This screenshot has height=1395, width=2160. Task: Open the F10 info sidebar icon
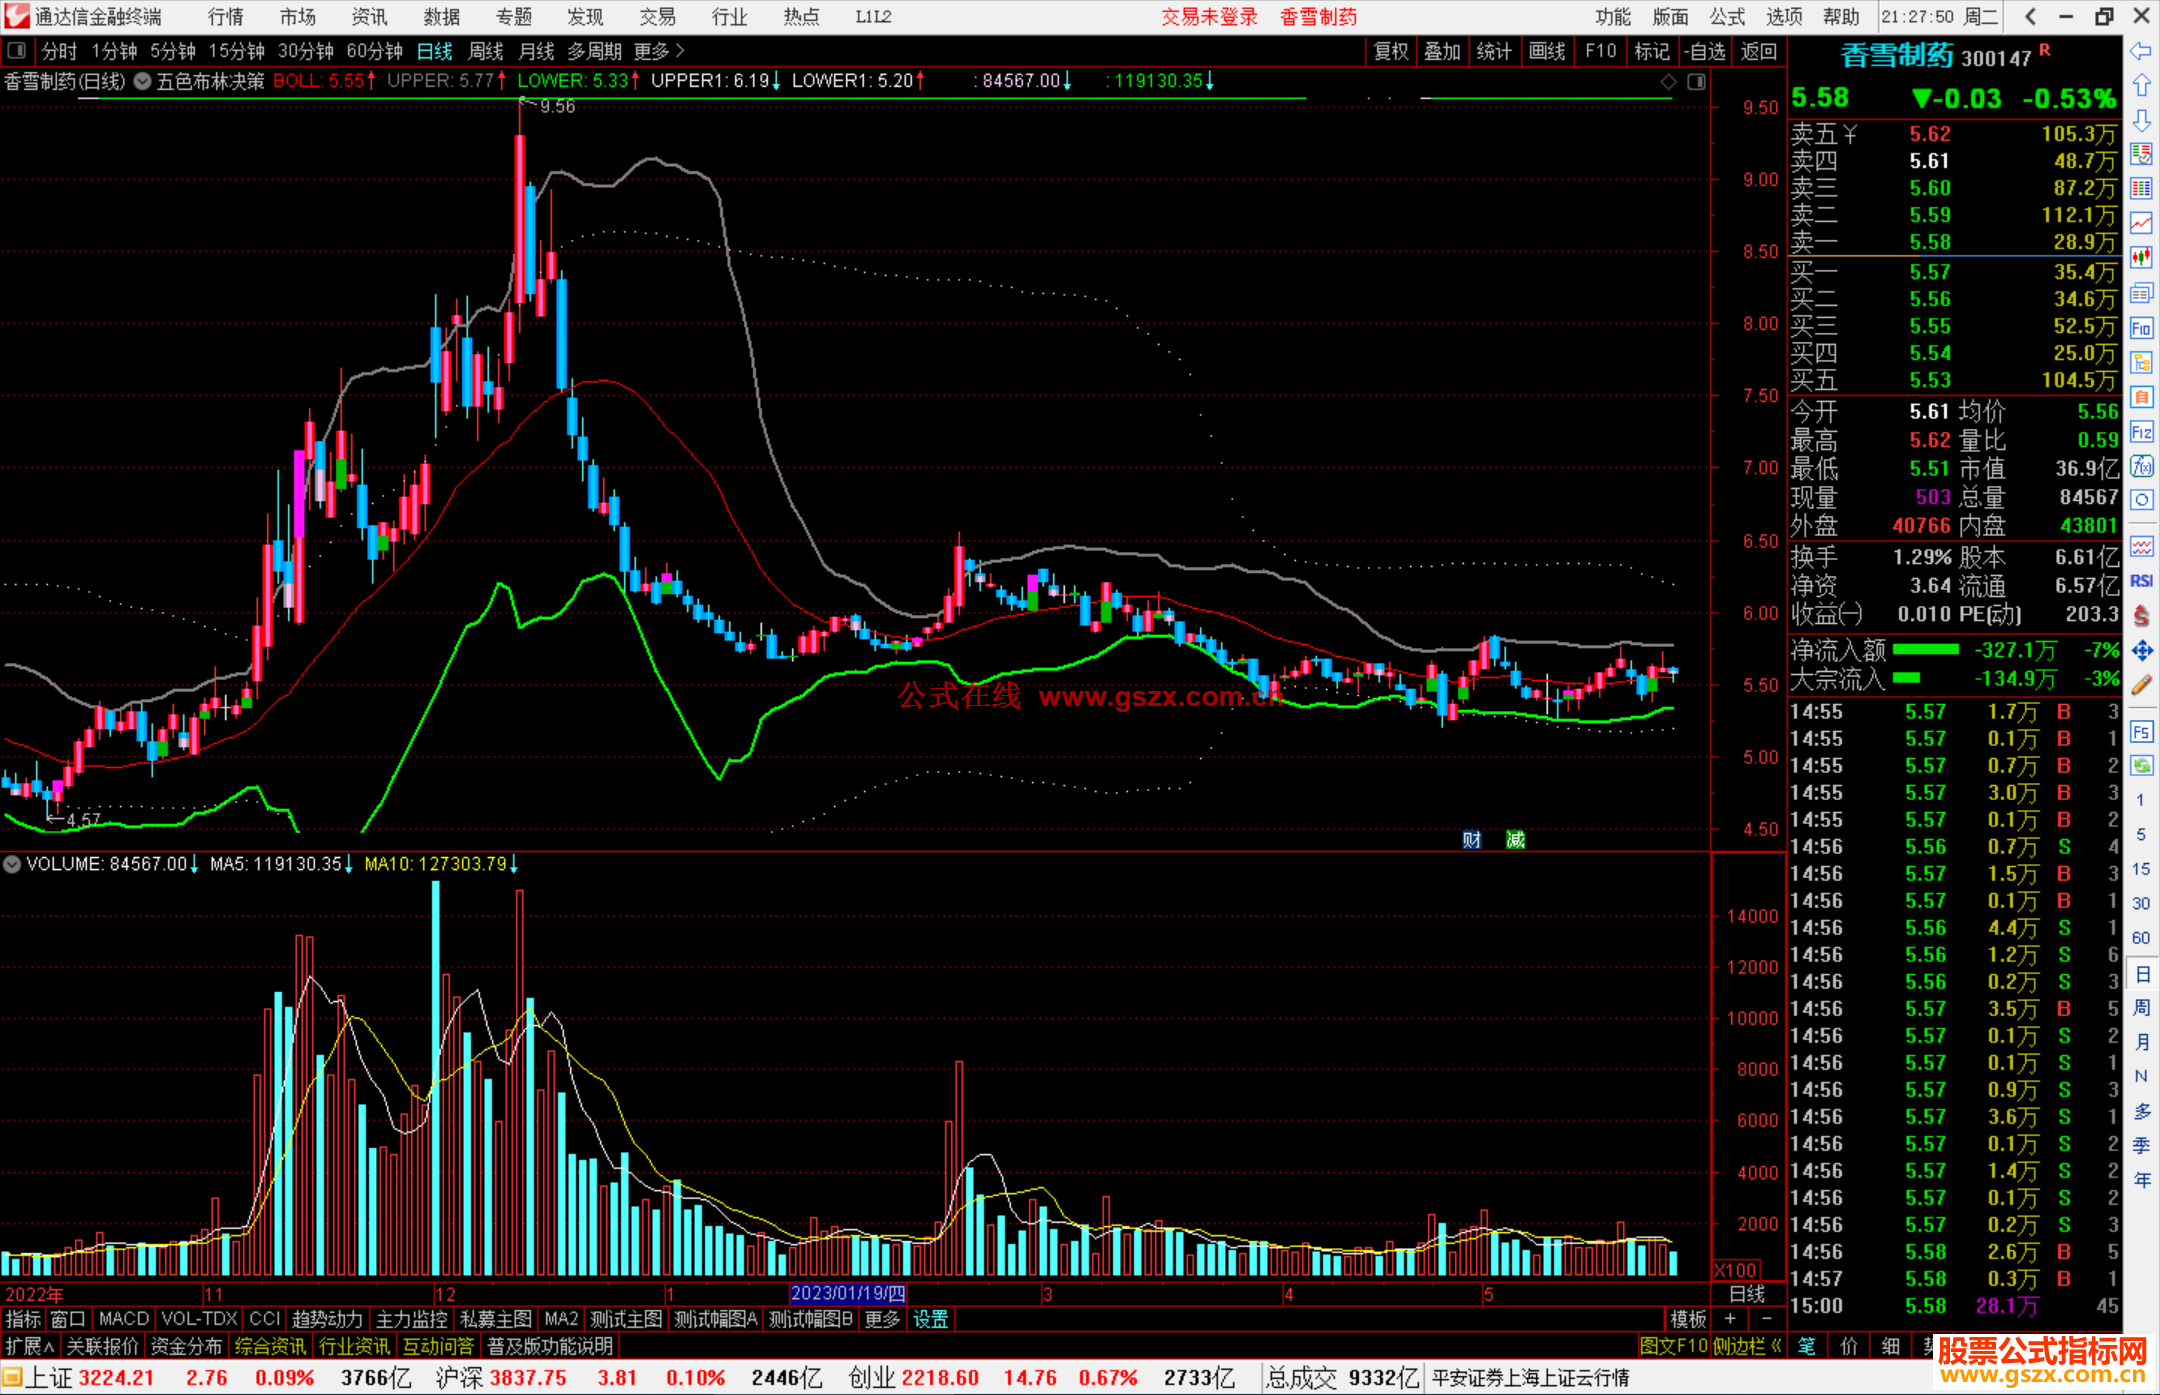[2141, 328]
